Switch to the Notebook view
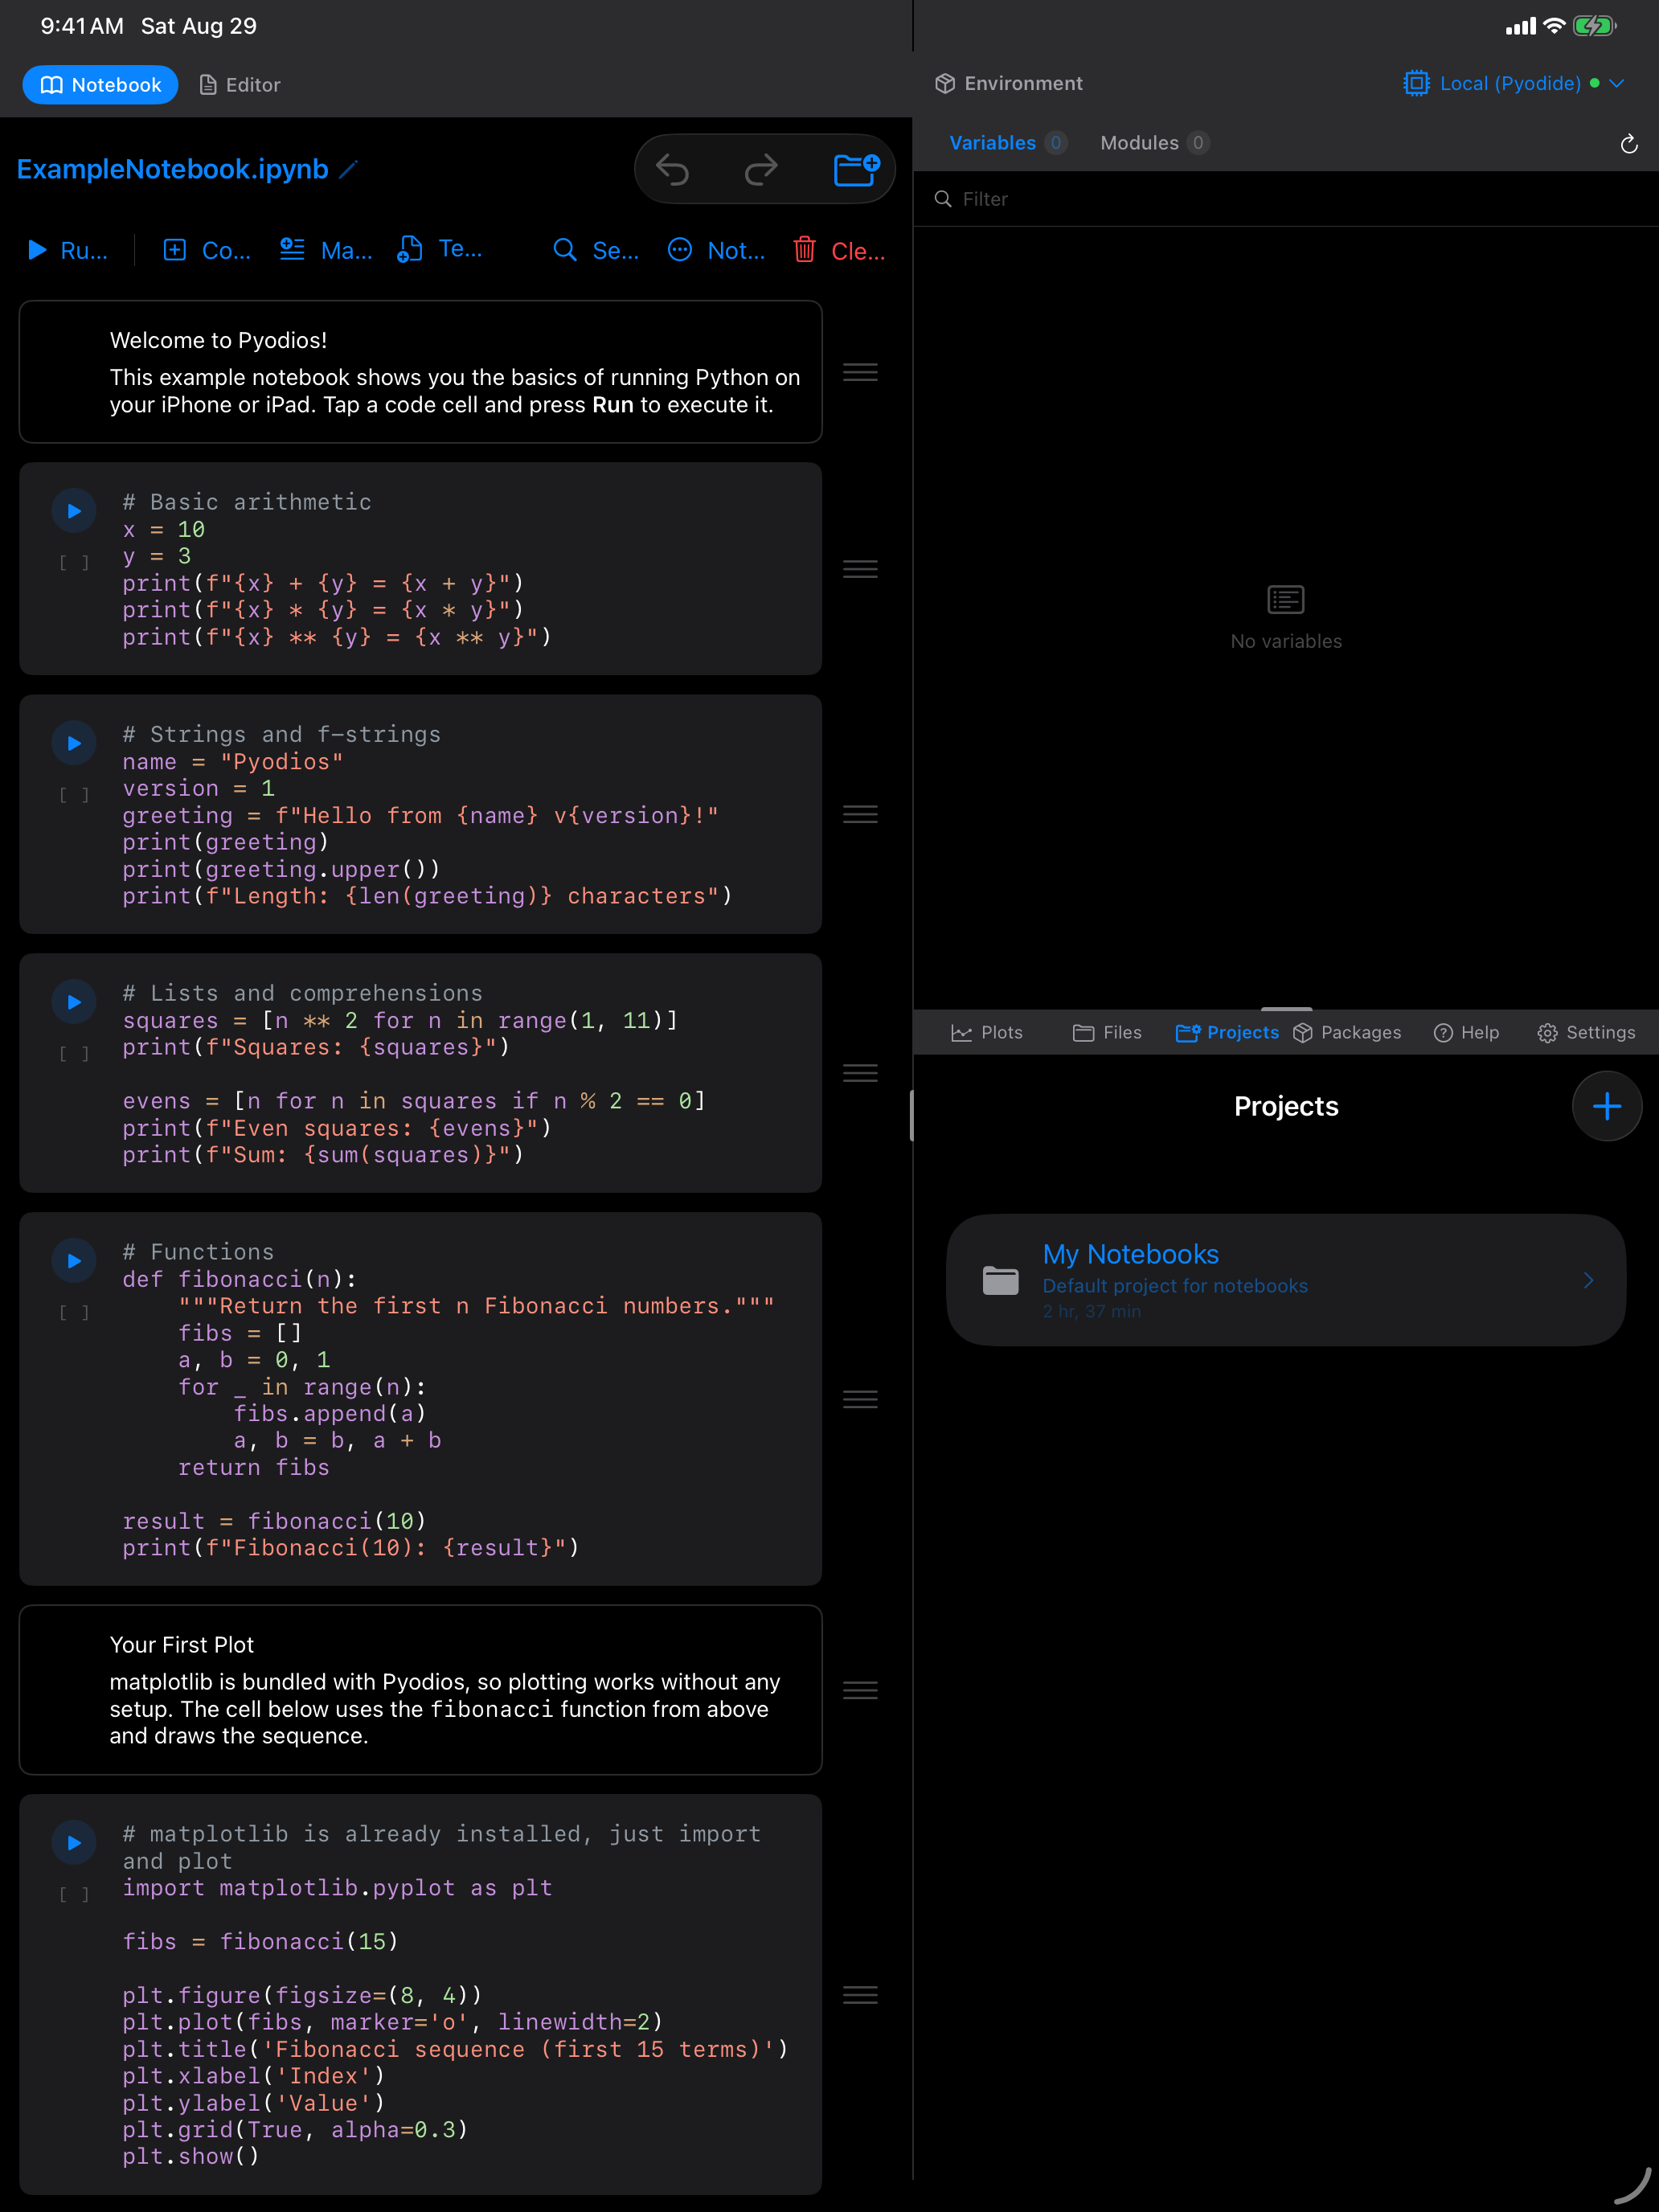 100,85
